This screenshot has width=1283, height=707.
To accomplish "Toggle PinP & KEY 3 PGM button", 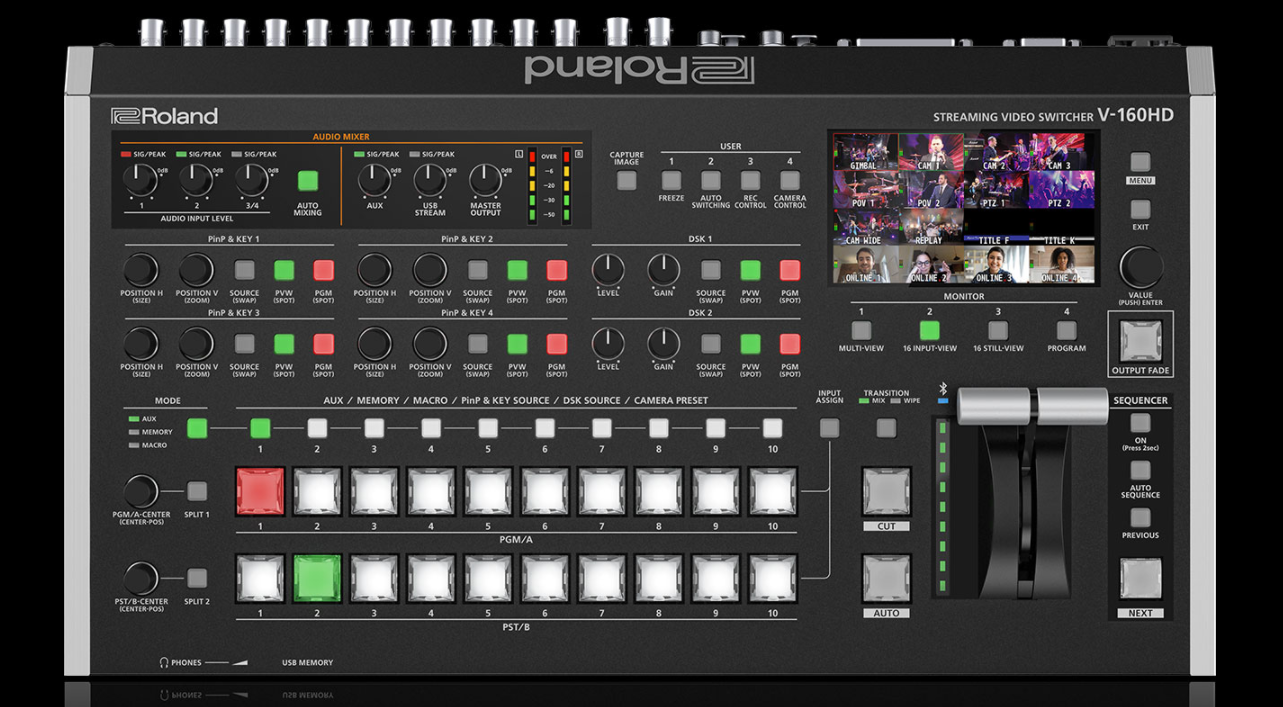I will coord(323,344).
